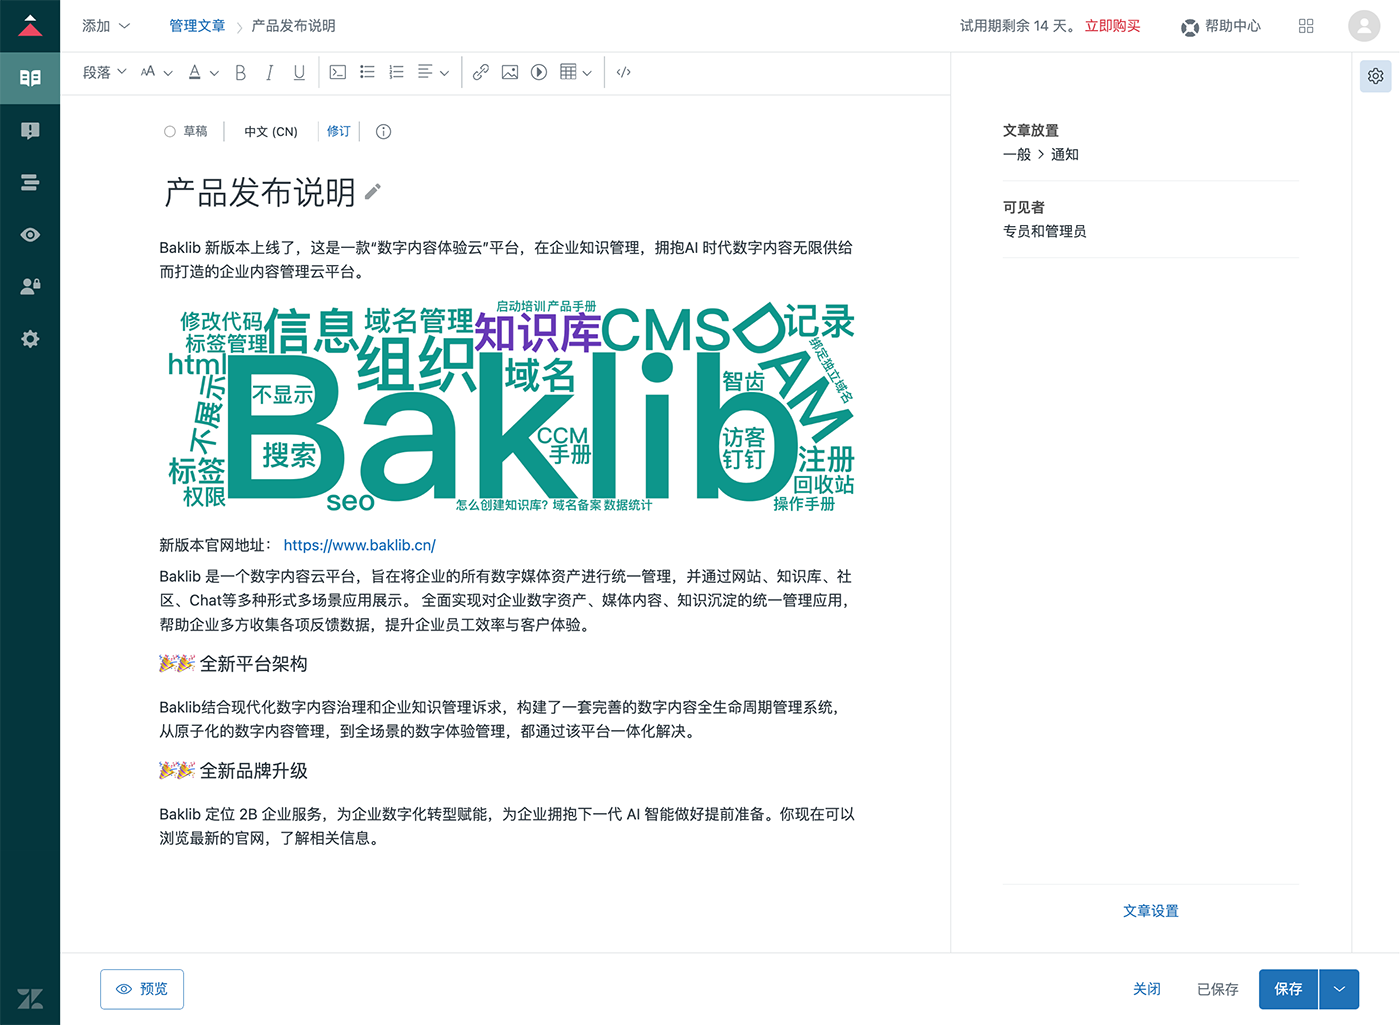Open the arrange content sidebar icon
The image size is (1400, 1025).
30,182
